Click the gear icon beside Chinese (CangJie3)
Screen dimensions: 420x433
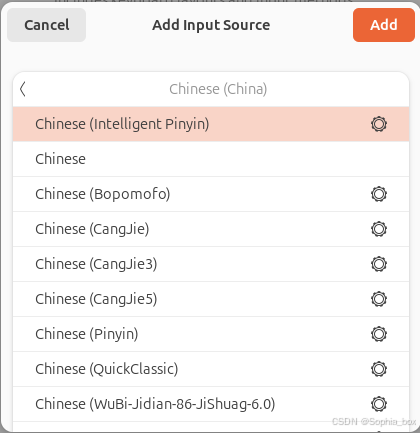click(x=379, y=264)
